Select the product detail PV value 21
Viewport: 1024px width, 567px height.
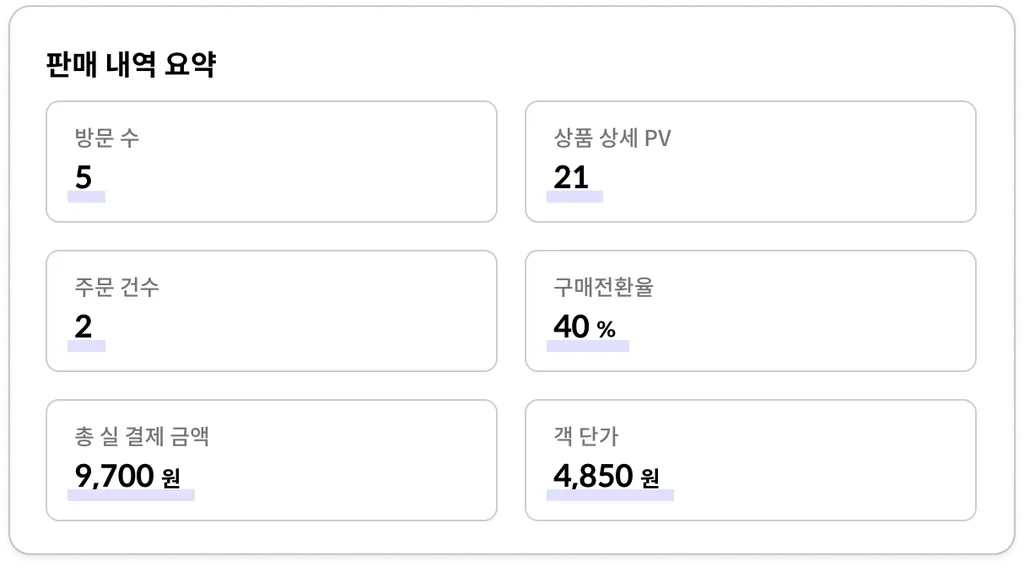571,178
